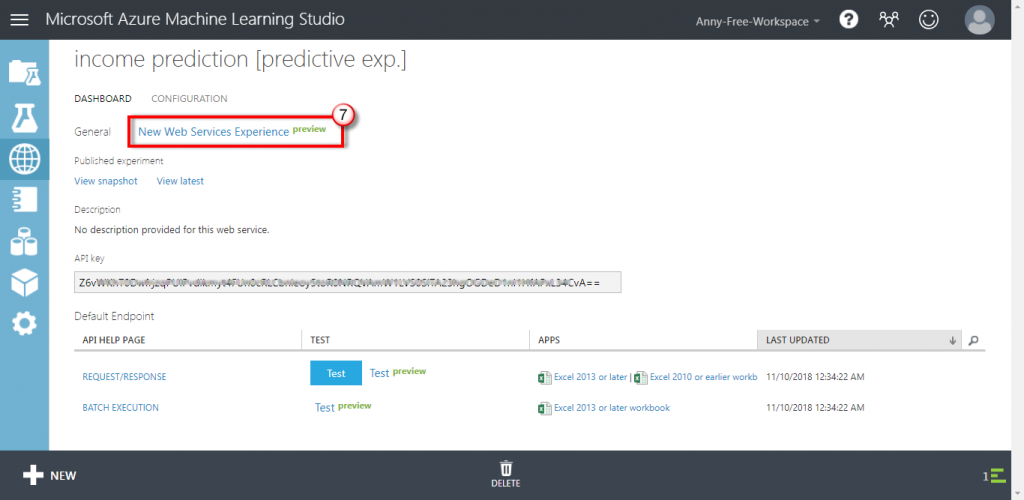Open the Notebooks sidebar icon
Image resolution: width=1024 pixels, height=500 pixels.
tap(24, 200)
